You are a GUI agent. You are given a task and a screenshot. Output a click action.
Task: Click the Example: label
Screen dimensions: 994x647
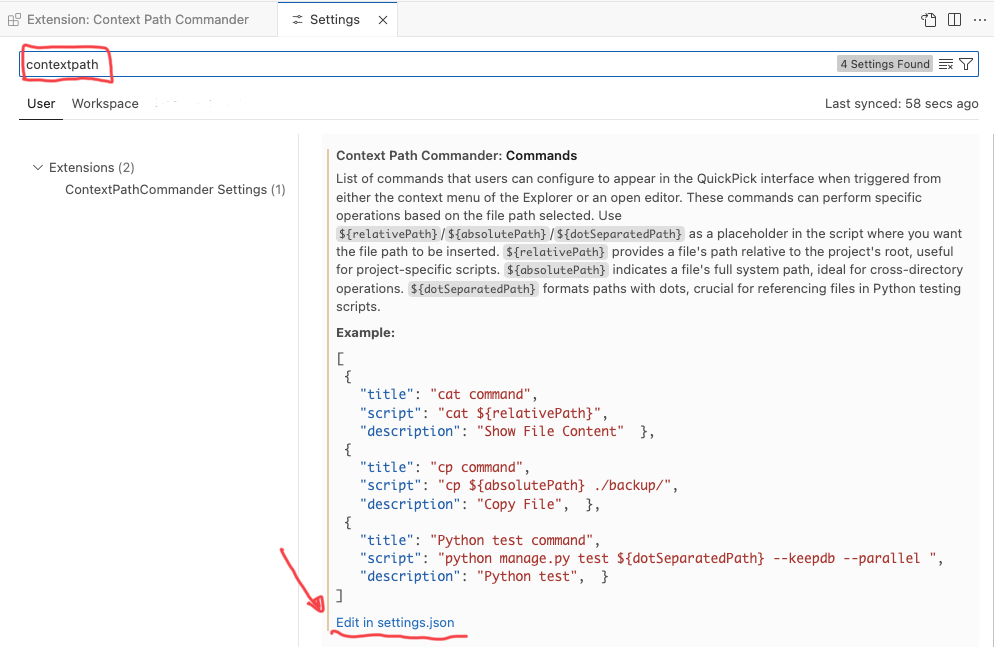tap(365, 333)
